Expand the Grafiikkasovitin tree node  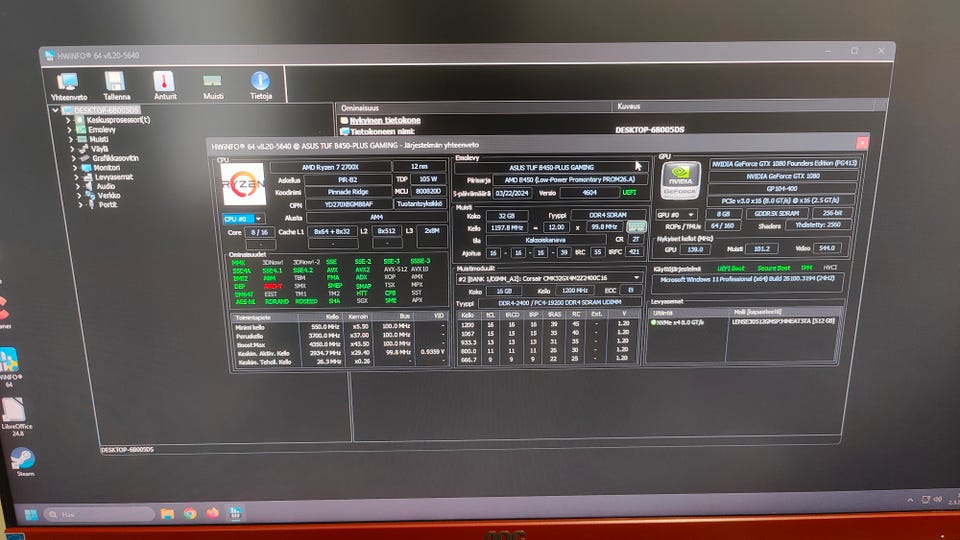73,159
